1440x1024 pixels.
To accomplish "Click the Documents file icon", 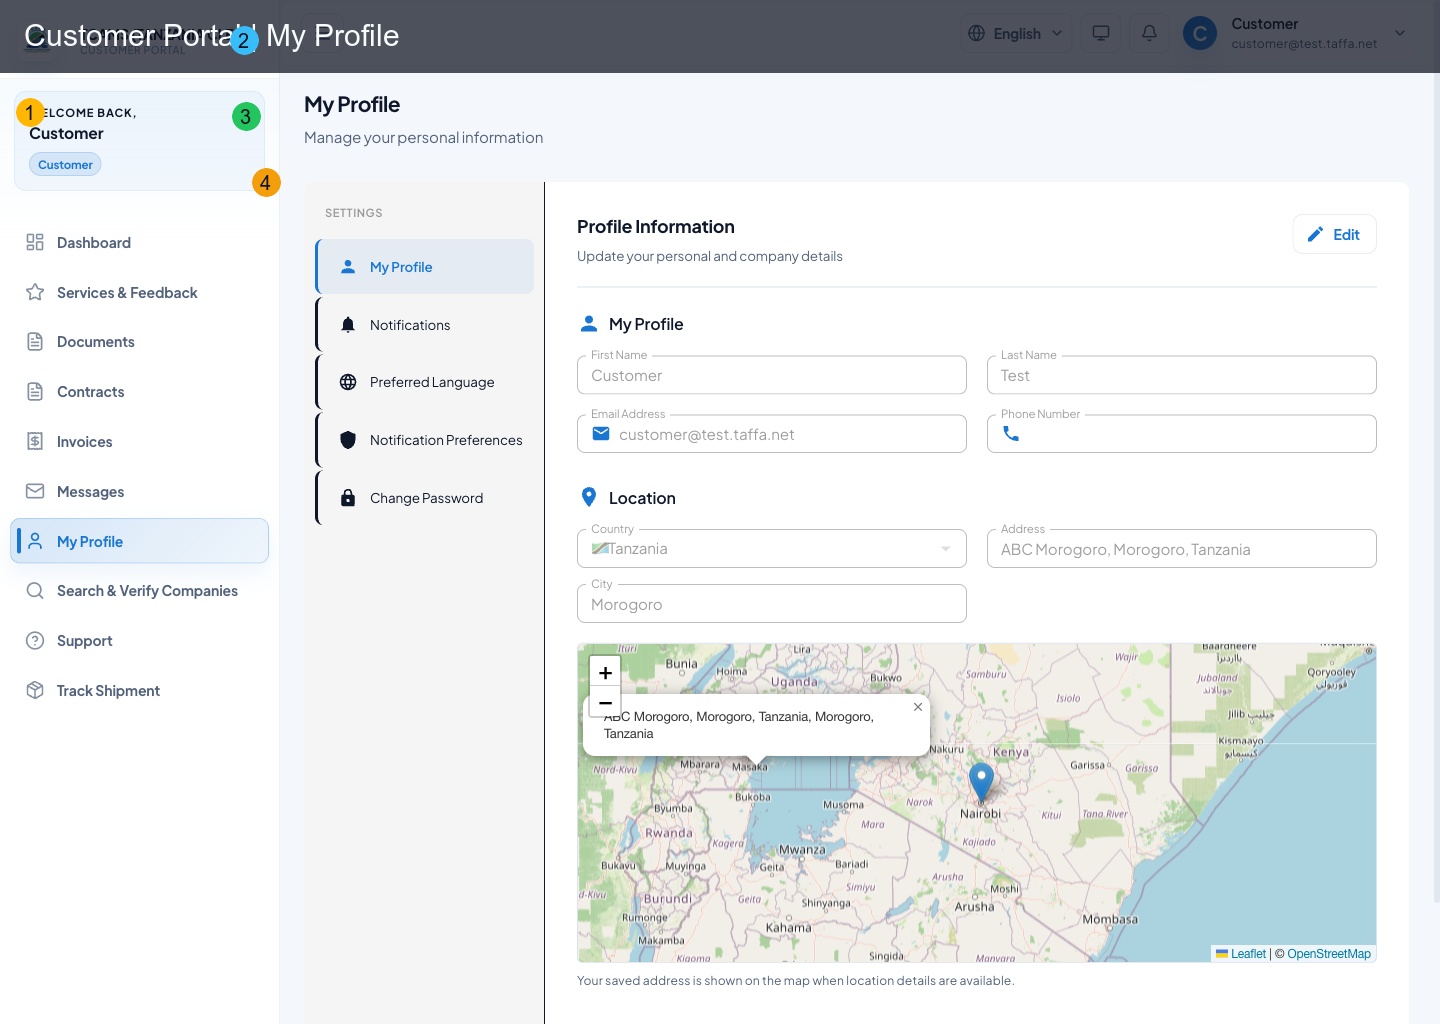I will point(35,342).
